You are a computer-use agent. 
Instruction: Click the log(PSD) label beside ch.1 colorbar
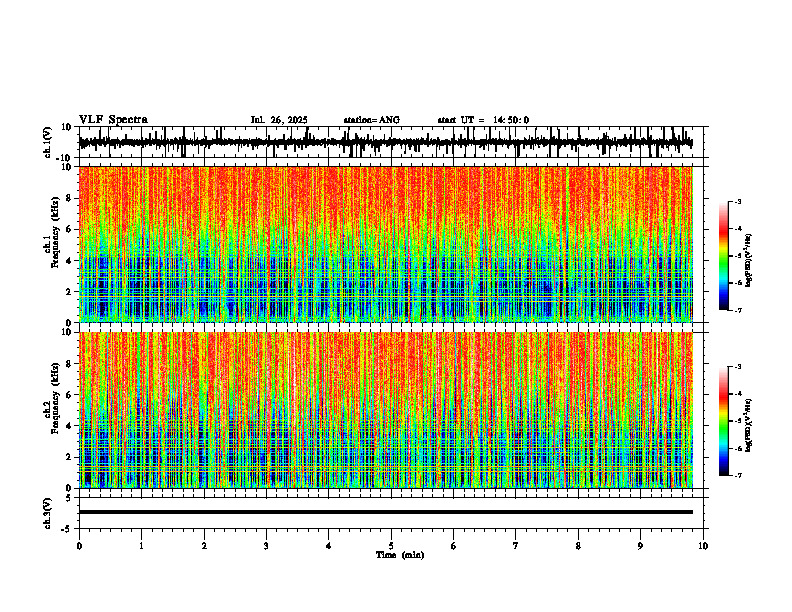click(x=749, y=261)
